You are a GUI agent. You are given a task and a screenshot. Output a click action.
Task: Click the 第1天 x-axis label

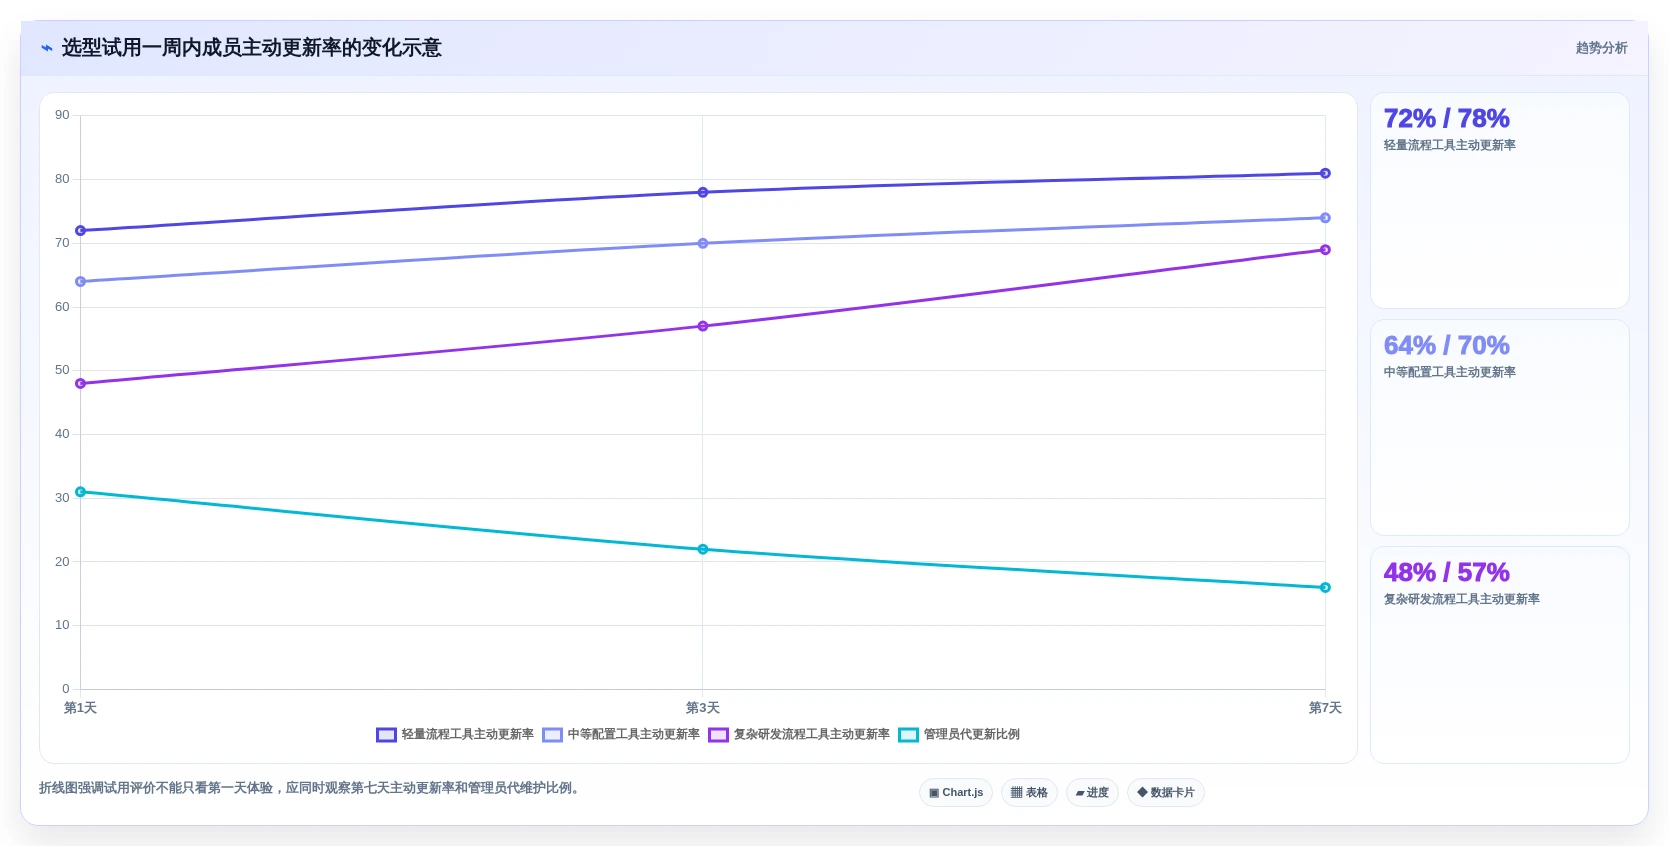pyautogui.click(x=80, y=708)
